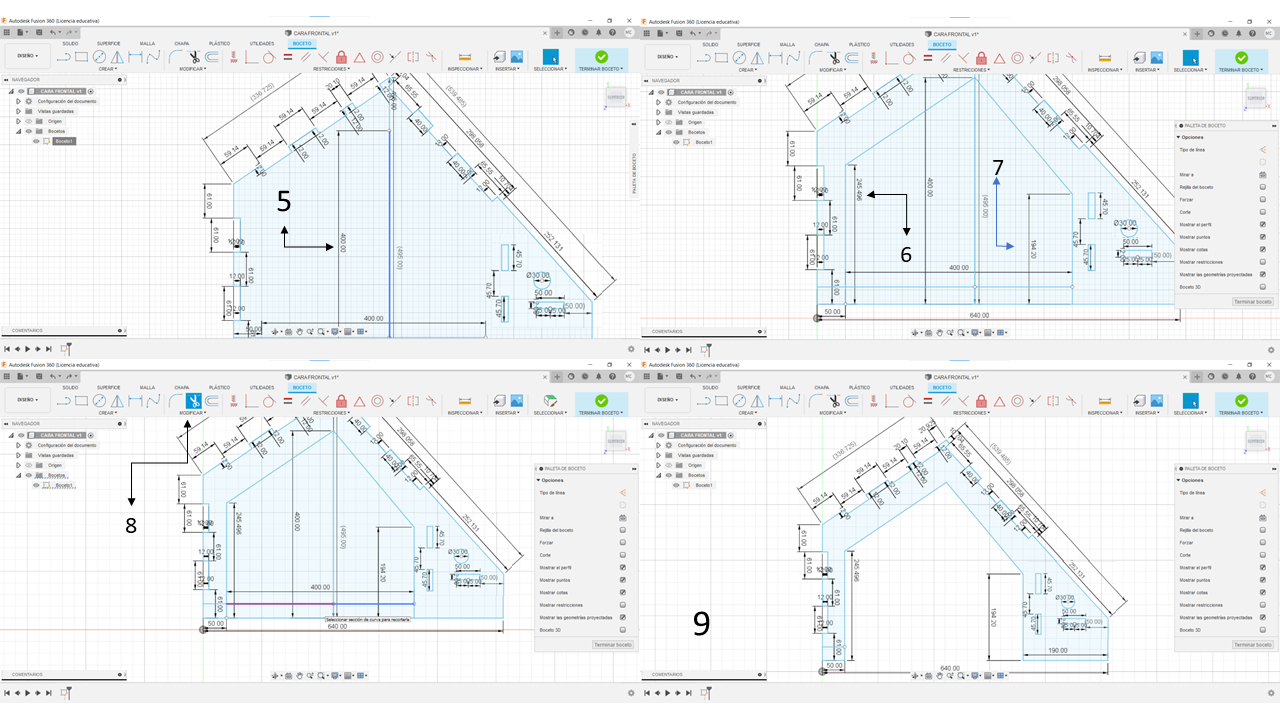This screenshot has height=720, width=1280.
Task: Click green TERMINAR BOCETO check in top-left window
Action: coord(601,58)
